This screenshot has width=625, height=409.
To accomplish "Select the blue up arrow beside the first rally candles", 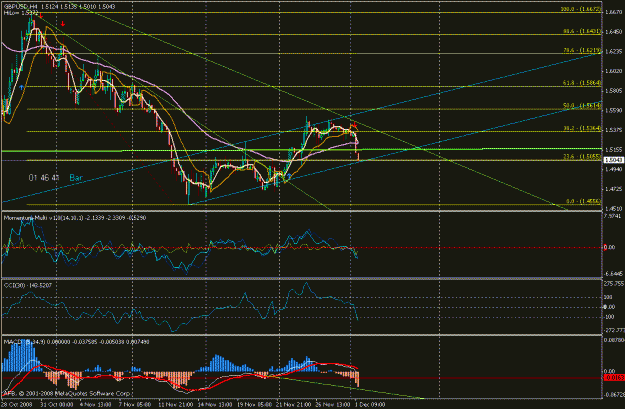I will [21, 87].
